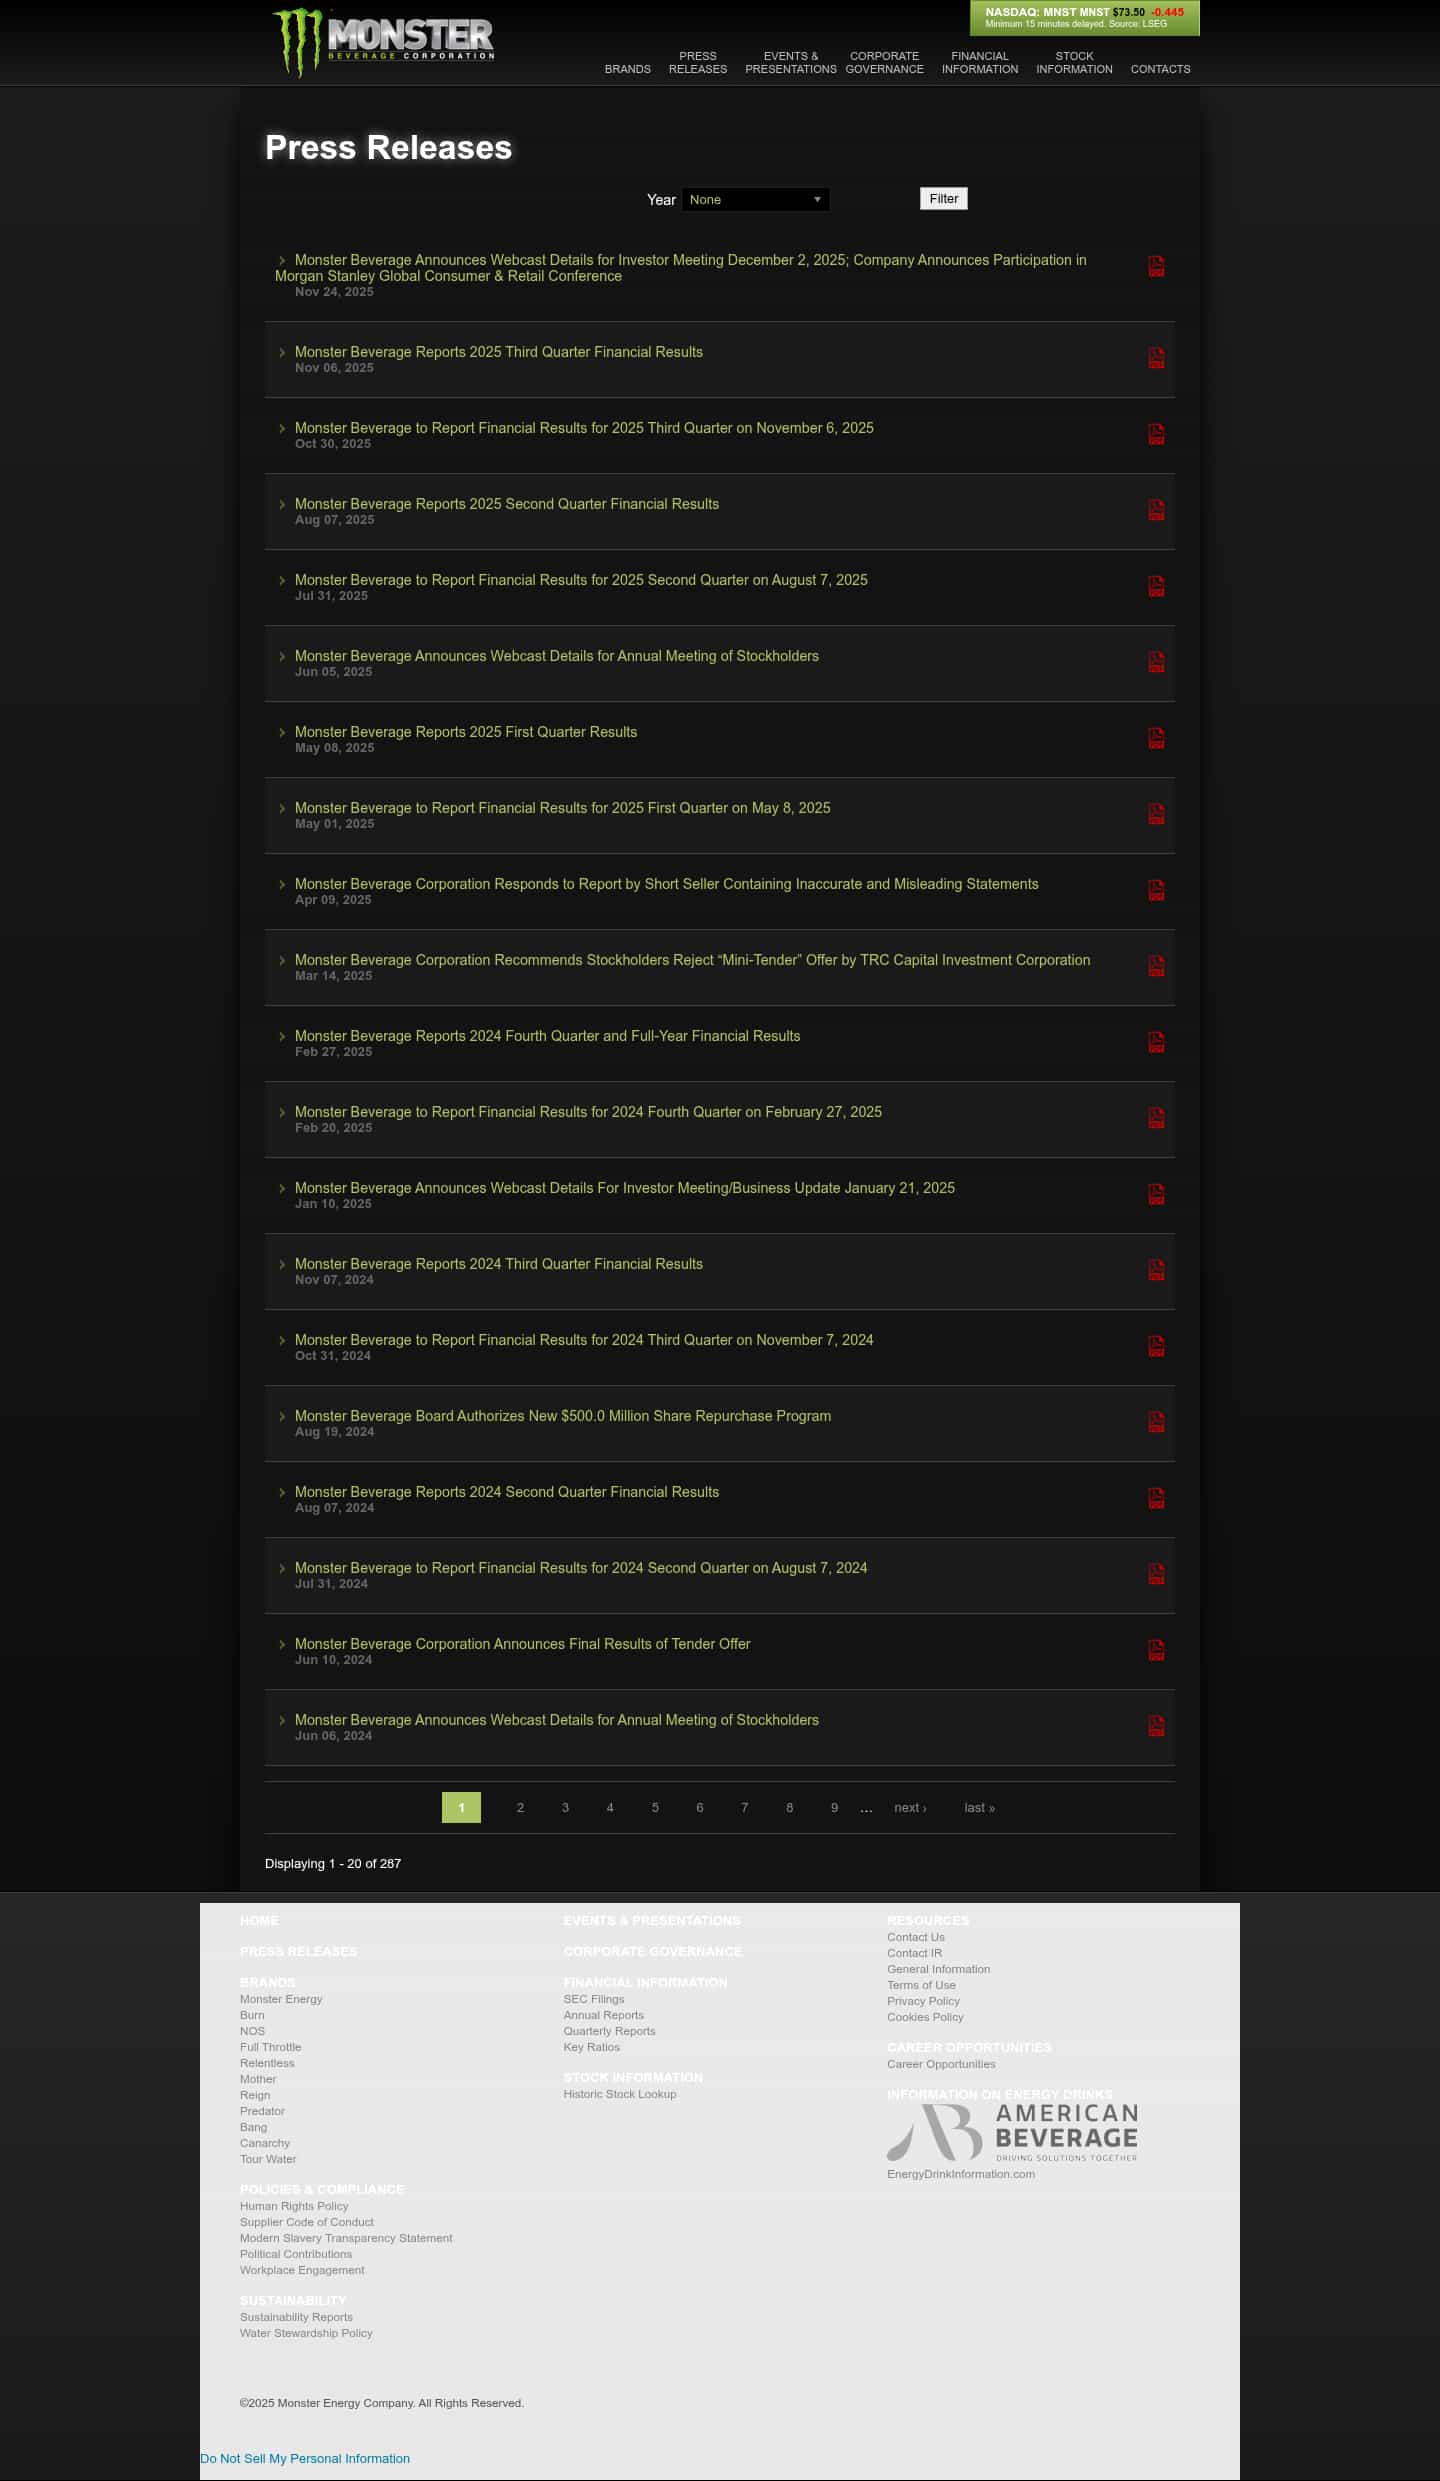Open the Career Opportunities footer link

941,2064
